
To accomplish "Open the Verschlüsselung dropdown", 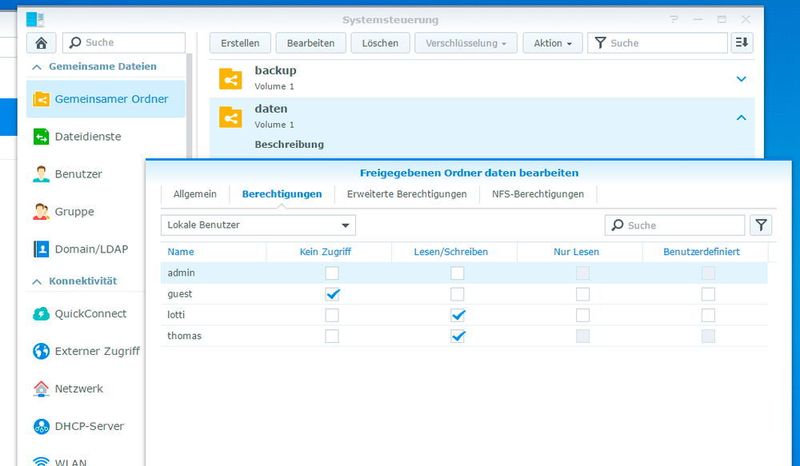I will (x=466, y=43).
